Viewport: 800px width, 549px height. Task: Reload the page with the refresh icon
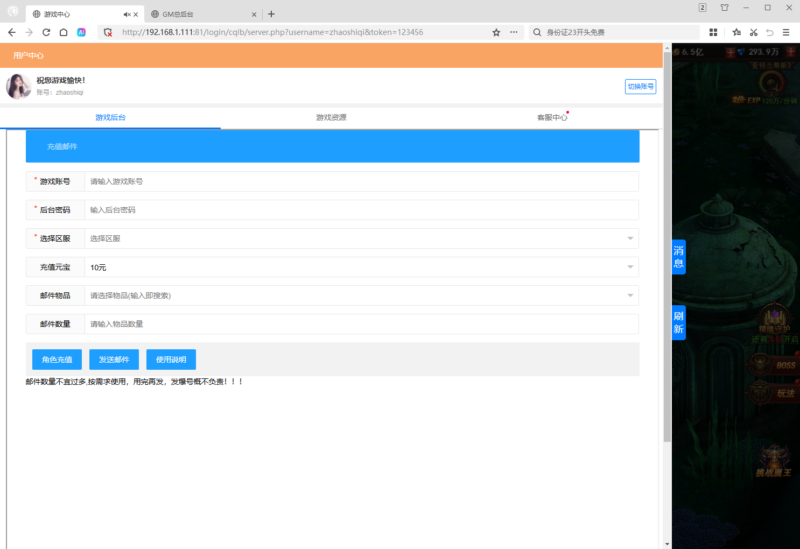pyautogui.click(x=46, y=32)
